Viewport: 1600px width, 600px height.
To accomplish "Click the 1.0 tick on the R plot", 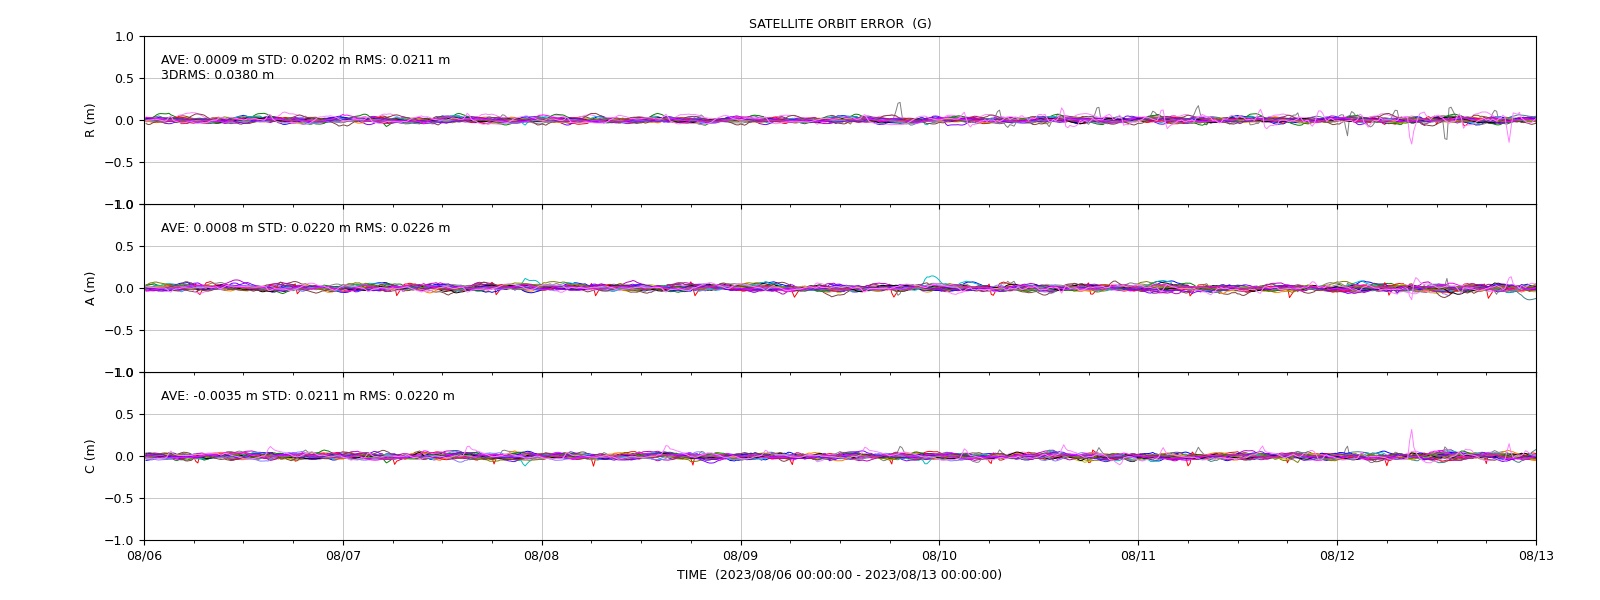I will pyautogui.click(x=124, y=37).
